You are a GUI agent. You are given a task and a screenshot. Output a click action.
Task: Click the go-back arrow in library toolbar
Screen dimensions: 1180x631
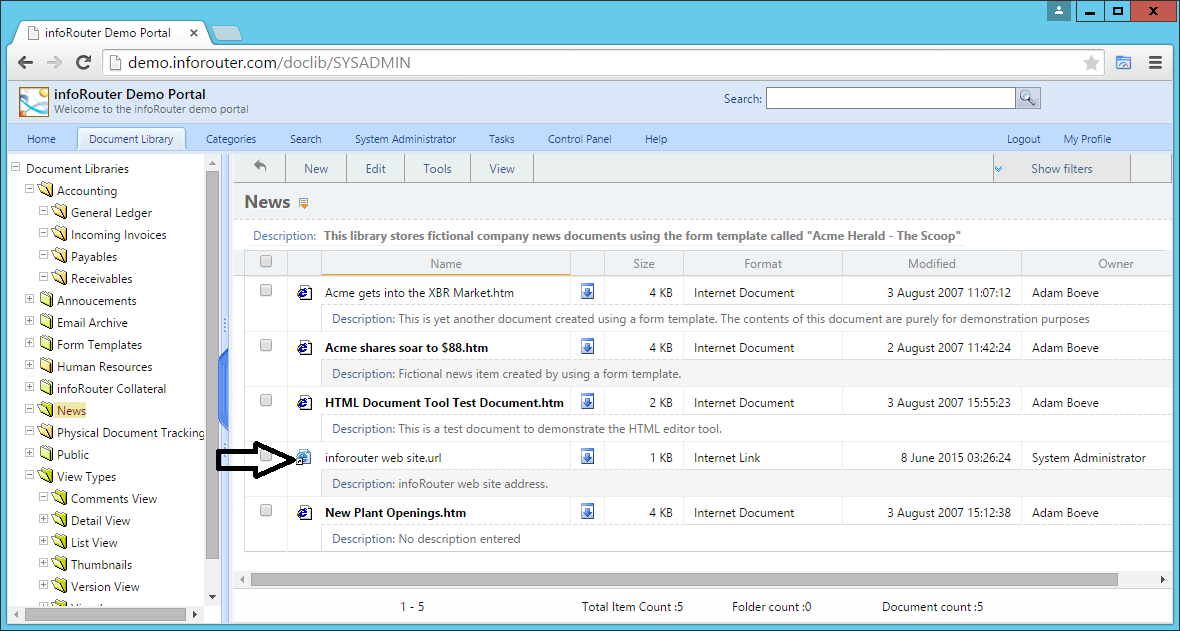click(260, 166)
